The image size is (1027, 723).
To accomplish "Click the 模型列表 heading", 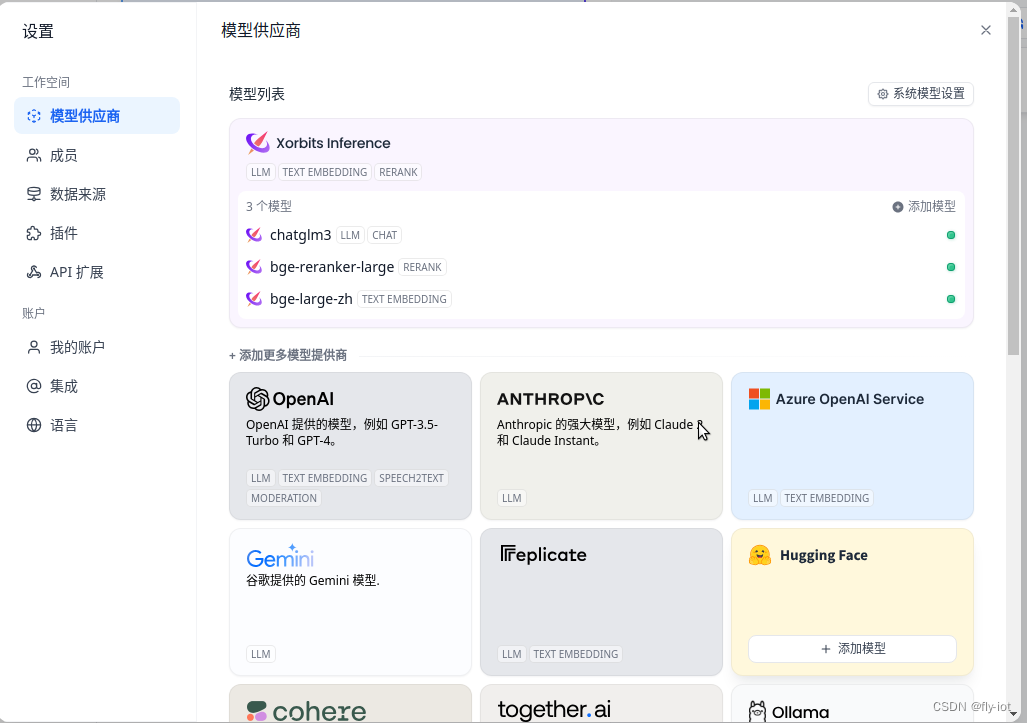I will 257,94.
